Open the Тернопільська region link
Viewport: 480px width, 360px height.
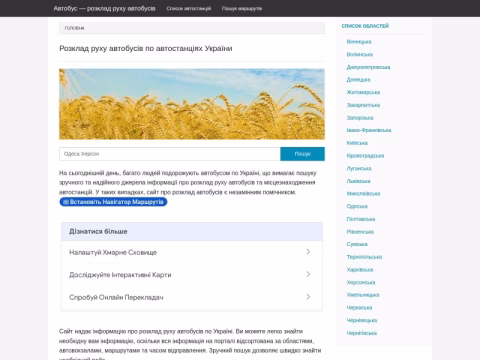click(364, 257)
